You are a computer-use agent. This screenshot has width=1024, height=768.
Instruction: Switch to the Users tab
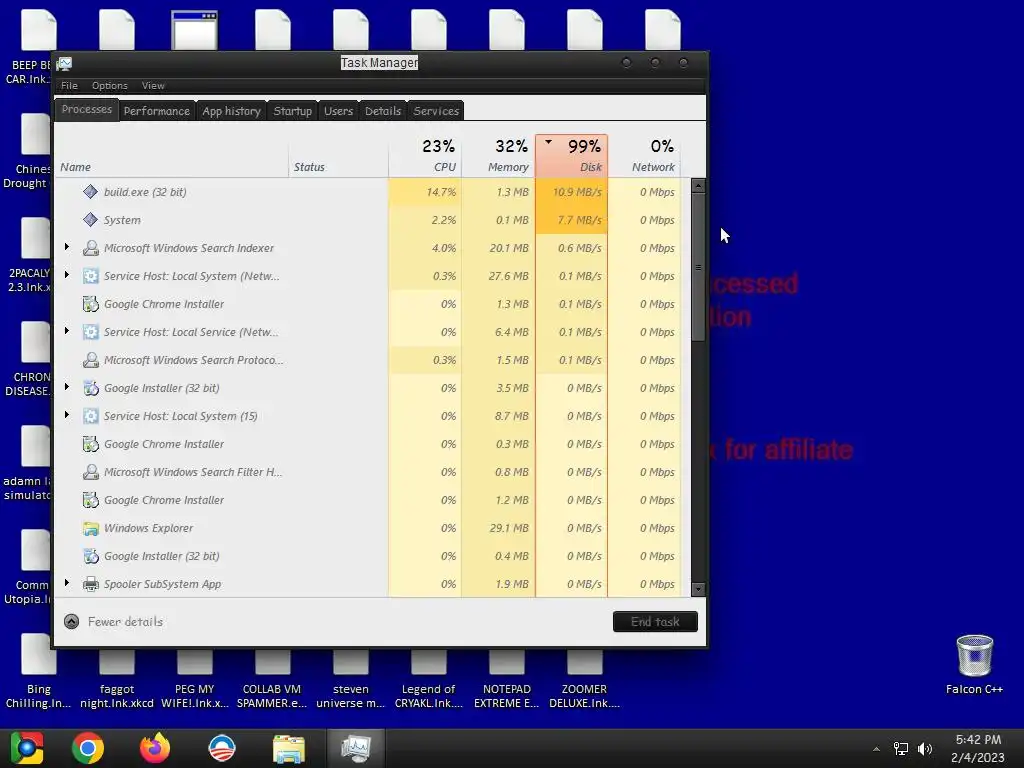coord(338,111)
